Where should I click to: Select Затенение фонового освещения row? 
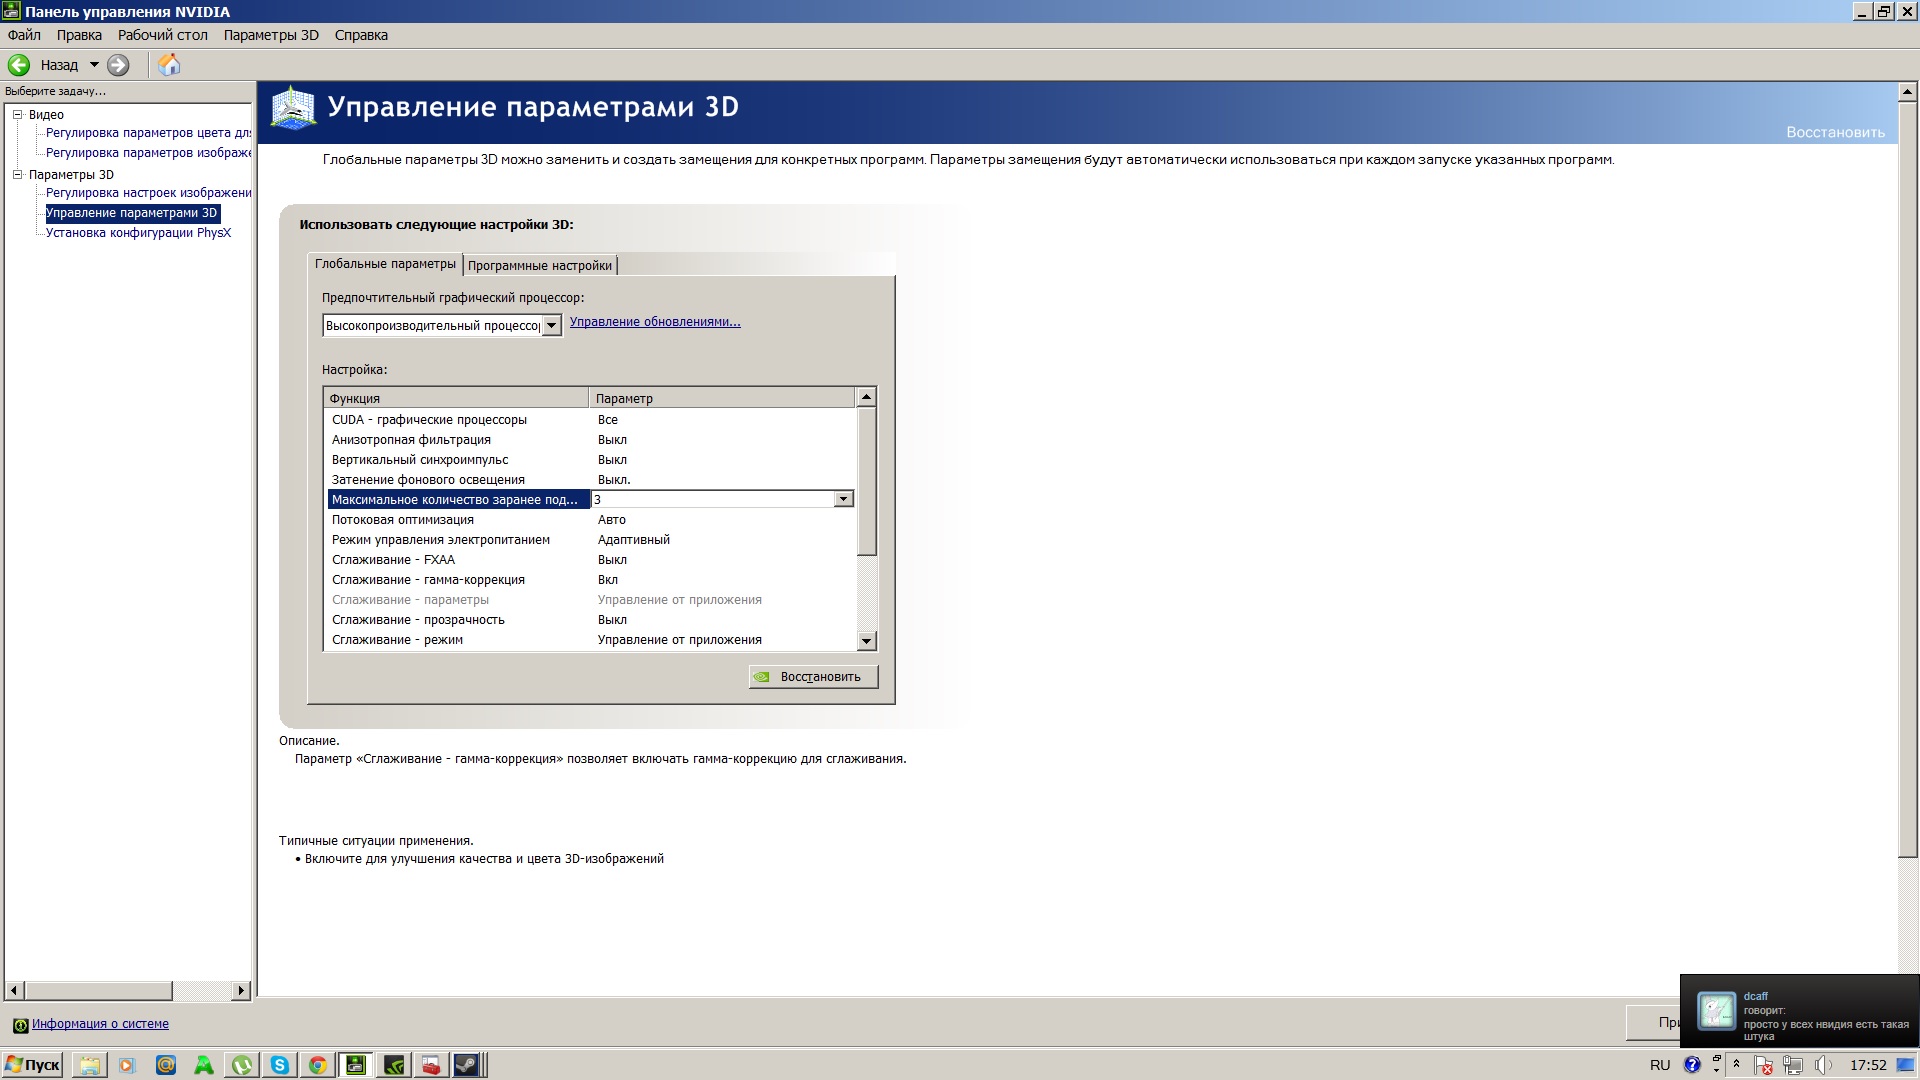(590, 480)
